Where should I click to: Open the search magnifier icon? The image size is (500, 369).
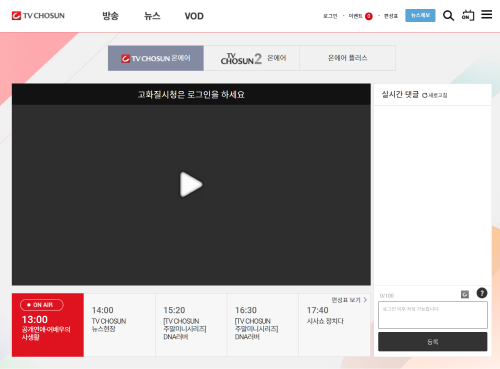click(448, 15)
